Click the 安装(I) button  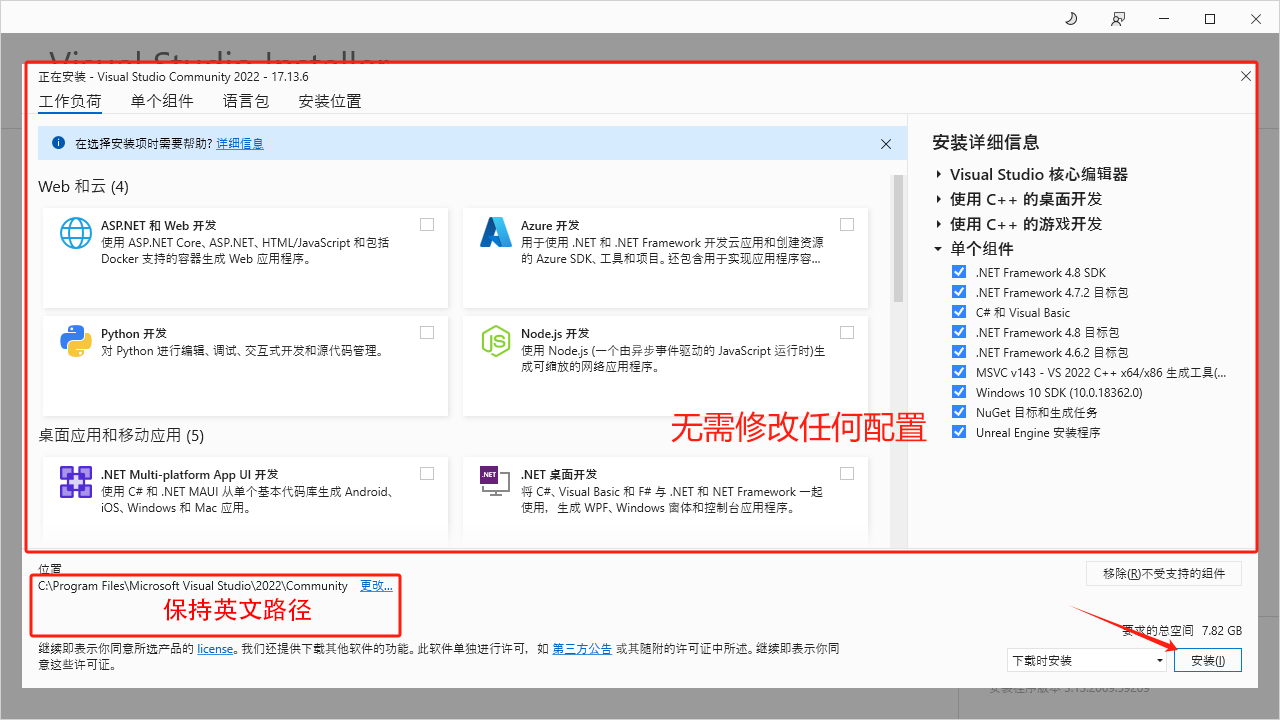[1208, 660]
